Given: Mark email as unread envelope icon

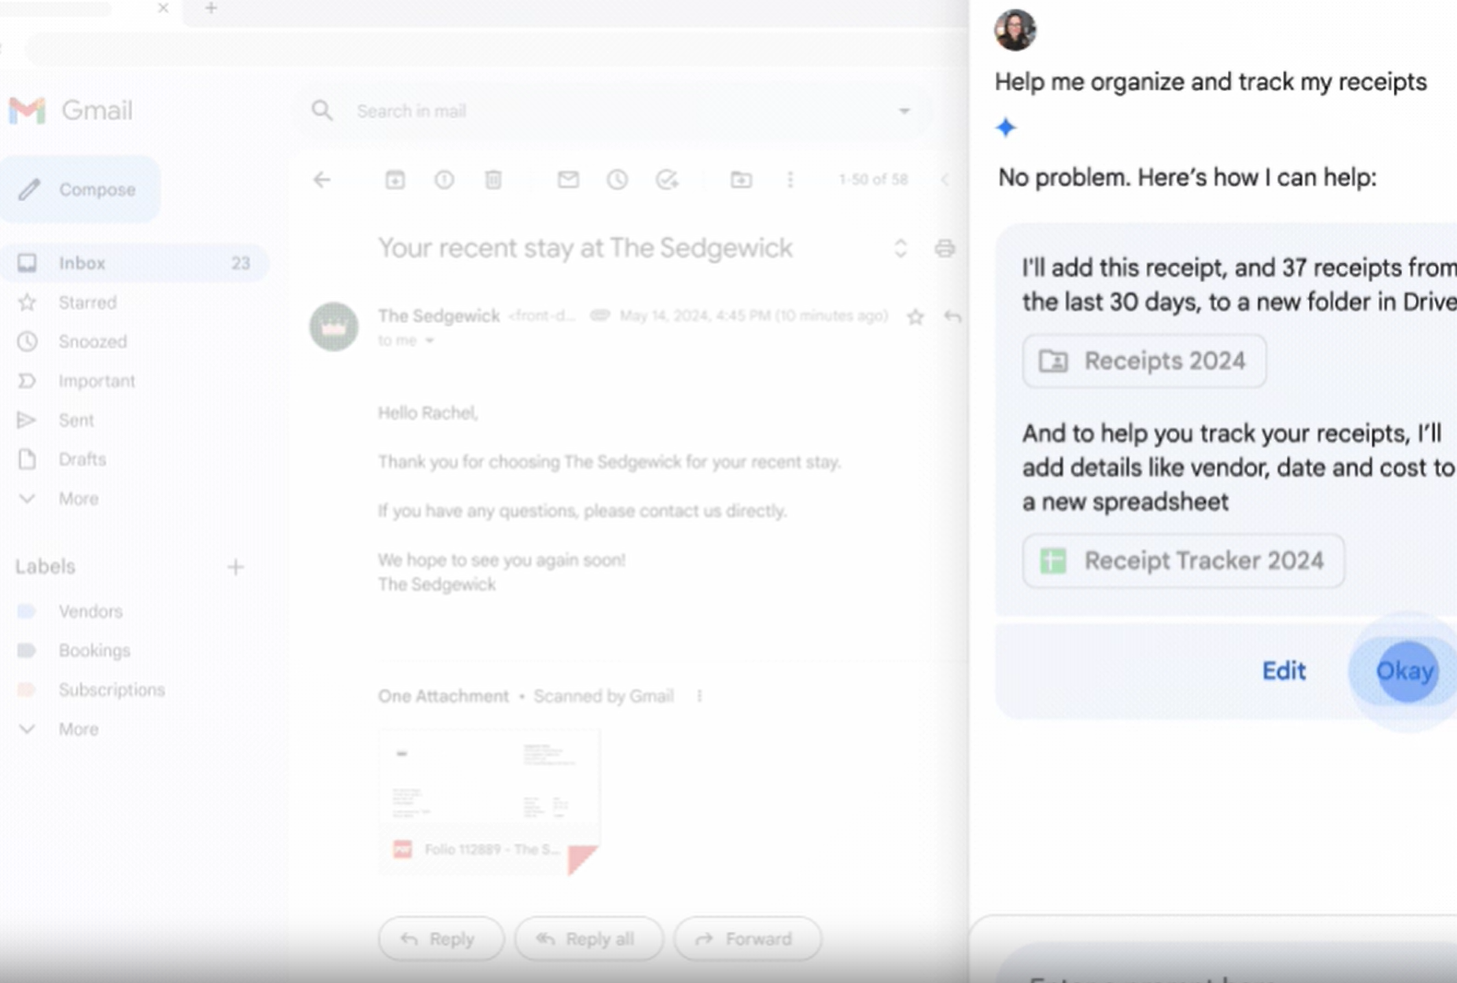Looking at the screenshot, I should click(x=568, y=180).
